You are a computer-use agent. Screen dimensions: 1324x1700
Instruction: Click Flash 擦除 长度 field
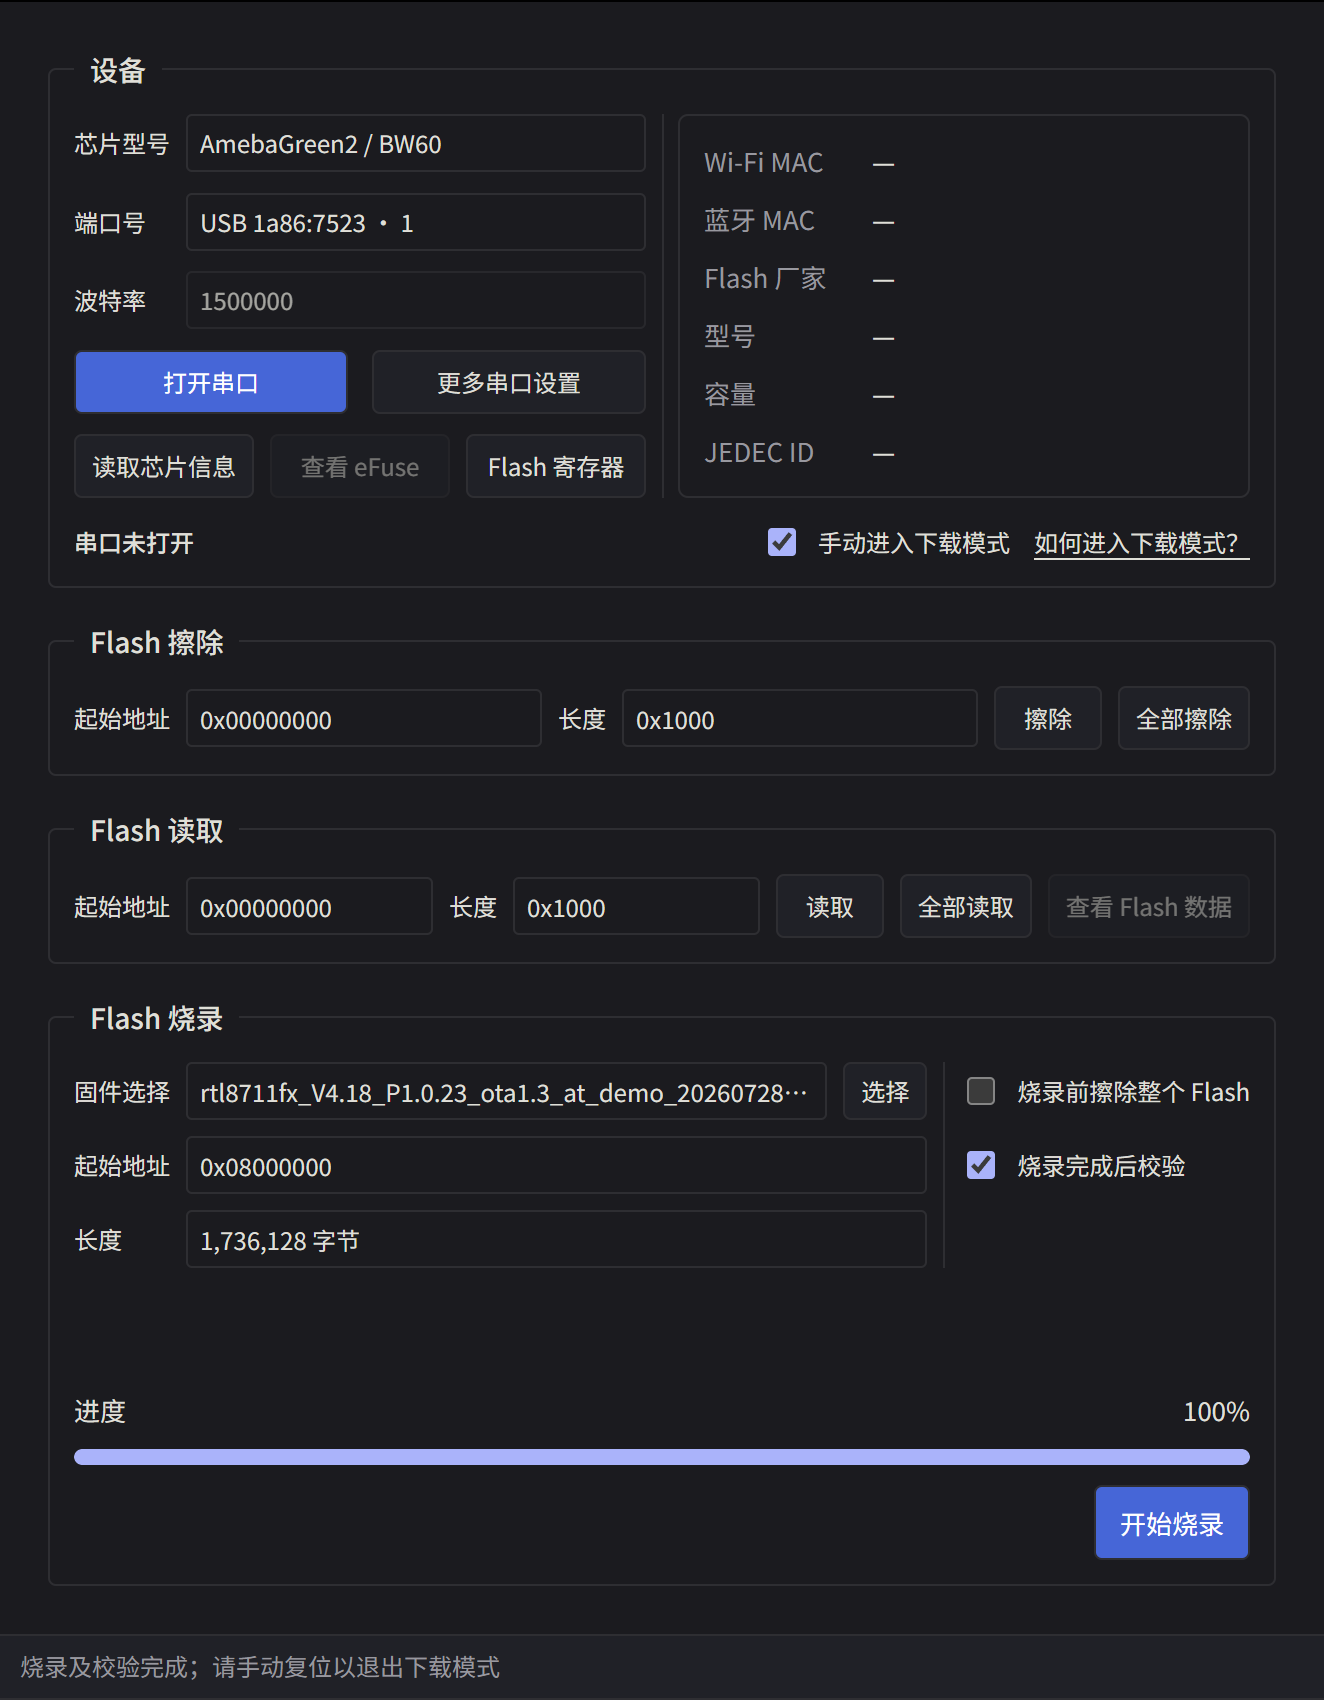(800, 719)
